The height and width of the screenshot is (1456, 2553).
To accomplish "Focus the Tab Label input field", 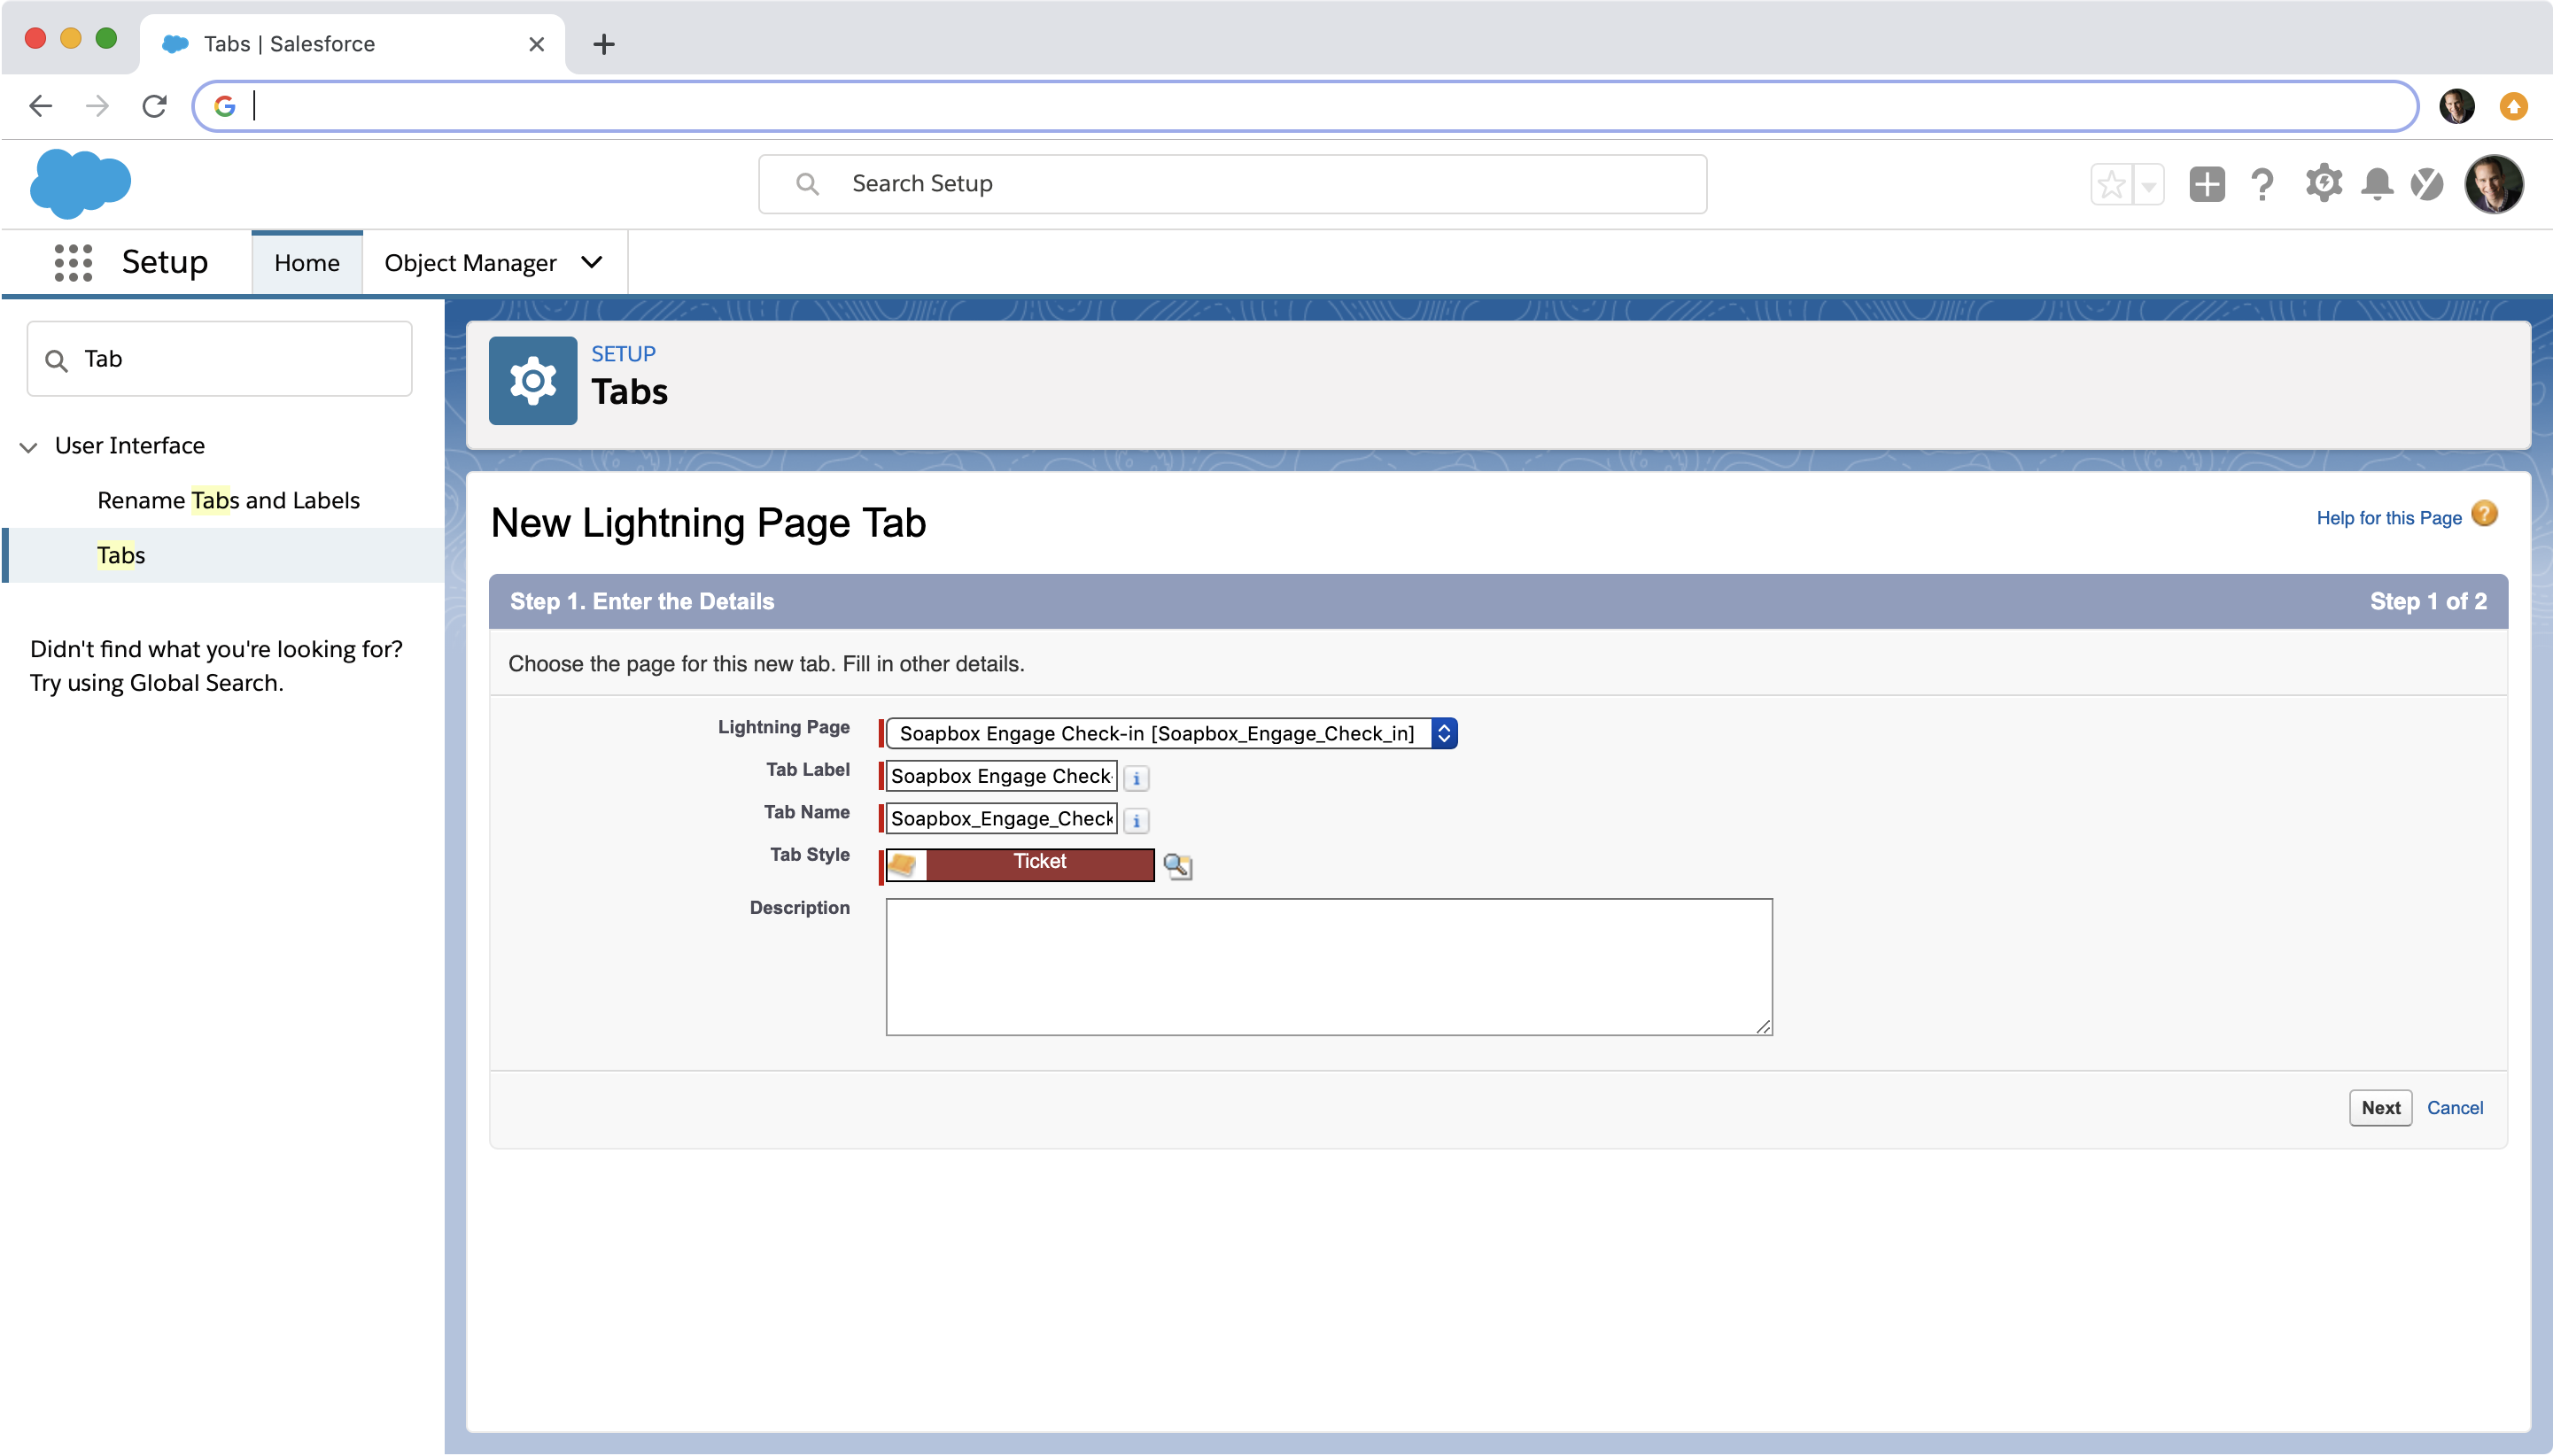I will 1001,777.
